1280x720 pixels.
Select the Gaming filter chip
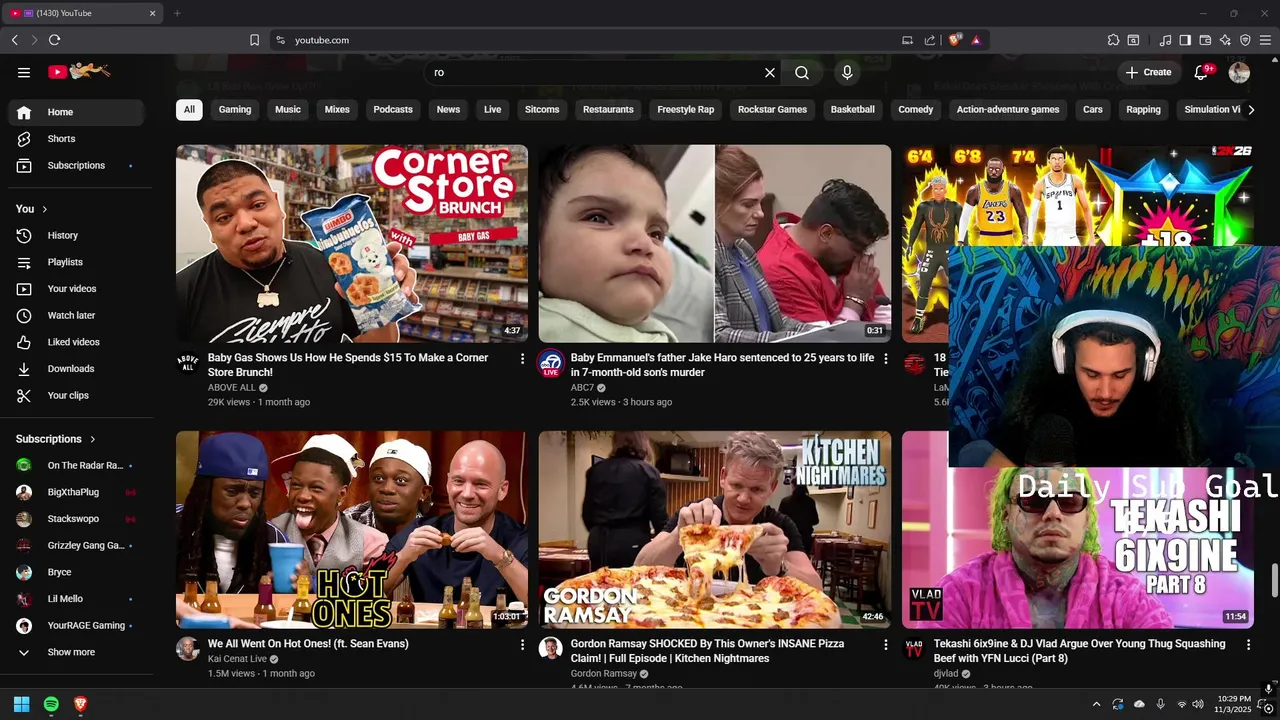235,110
